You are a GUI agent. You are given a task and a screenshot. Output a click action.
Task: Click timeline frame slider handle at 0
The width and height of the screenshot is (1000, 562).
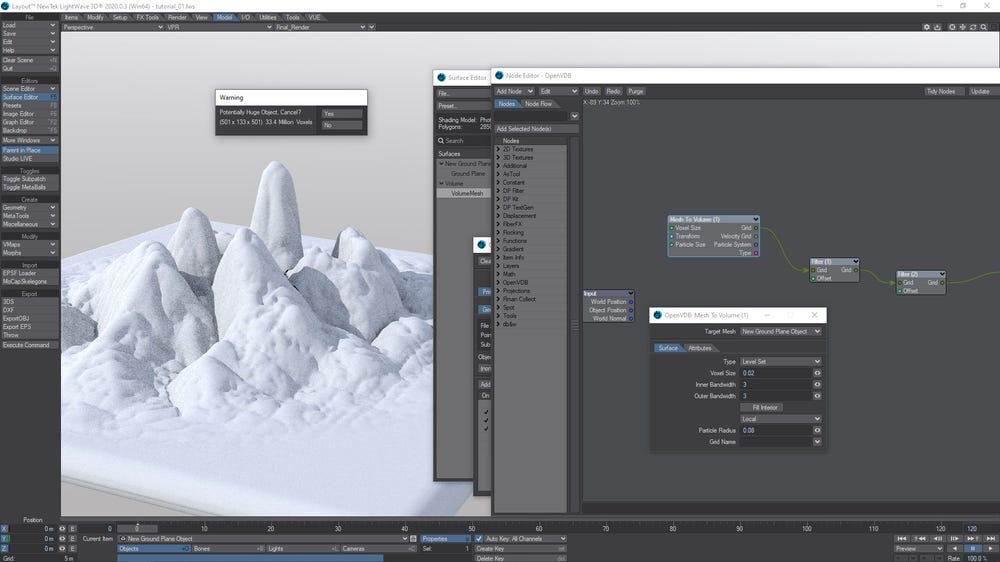pos(136,528)
